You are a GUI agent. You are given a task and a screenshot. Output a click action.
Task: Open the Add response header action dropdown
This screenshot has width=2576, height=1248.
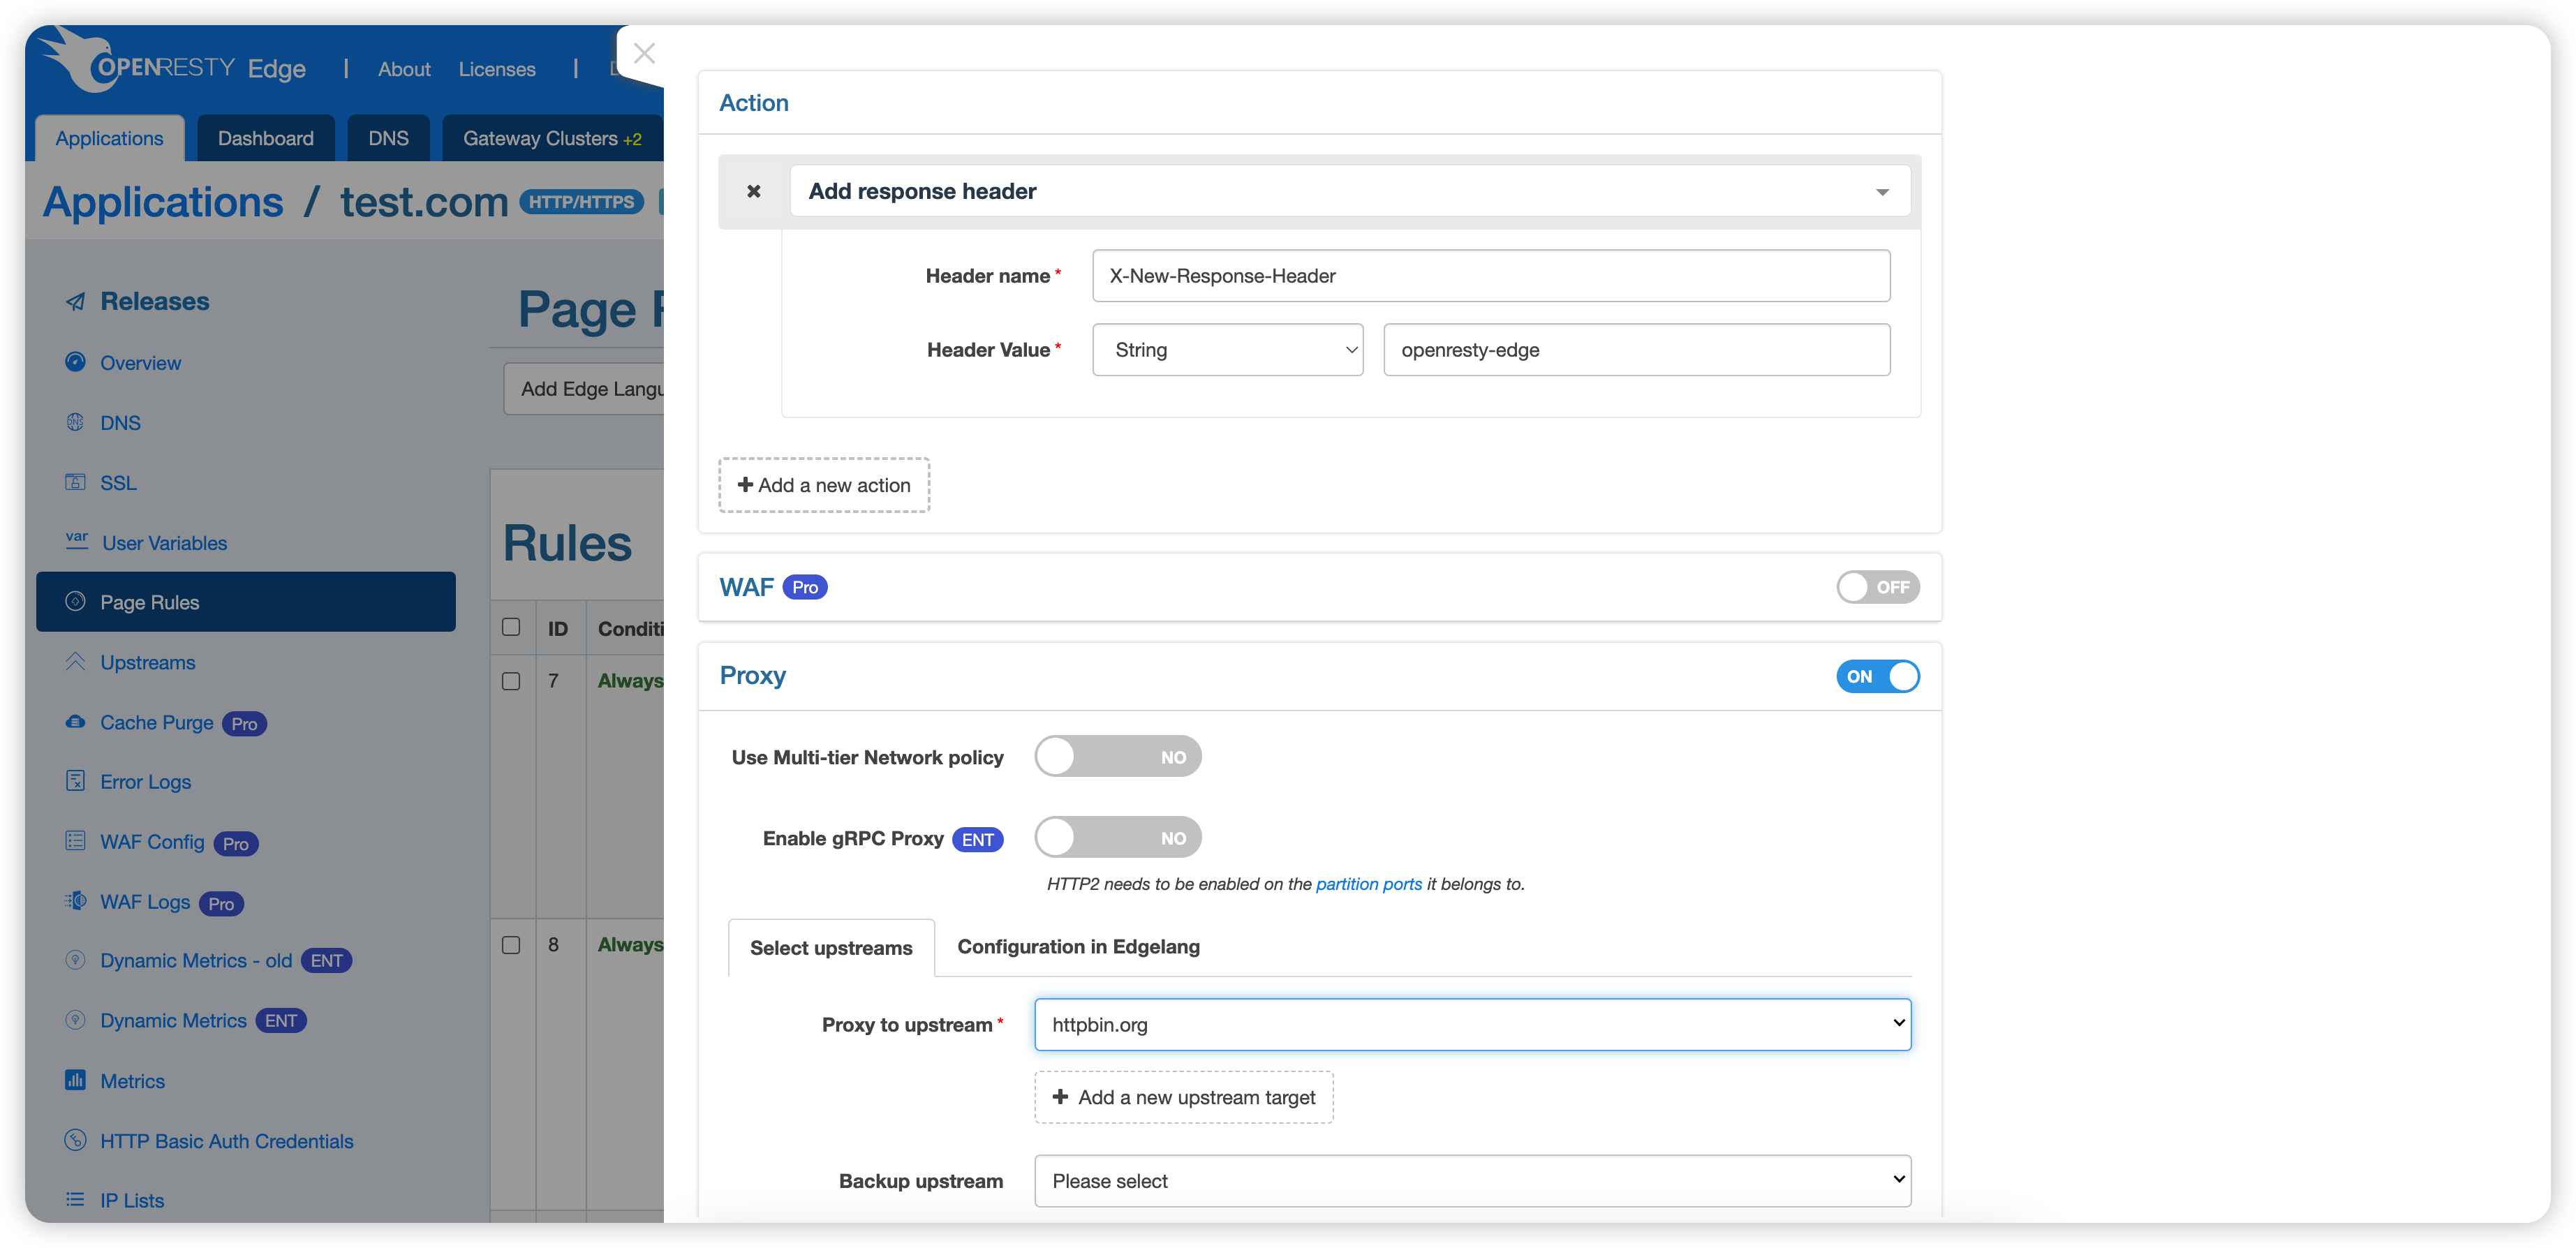coord(1350,191)
